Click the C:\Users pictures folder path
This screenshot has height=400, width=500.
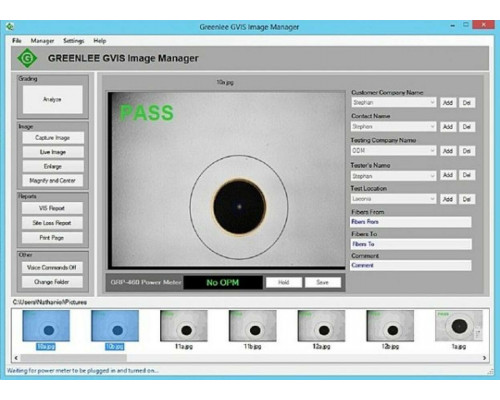(50, 302)
